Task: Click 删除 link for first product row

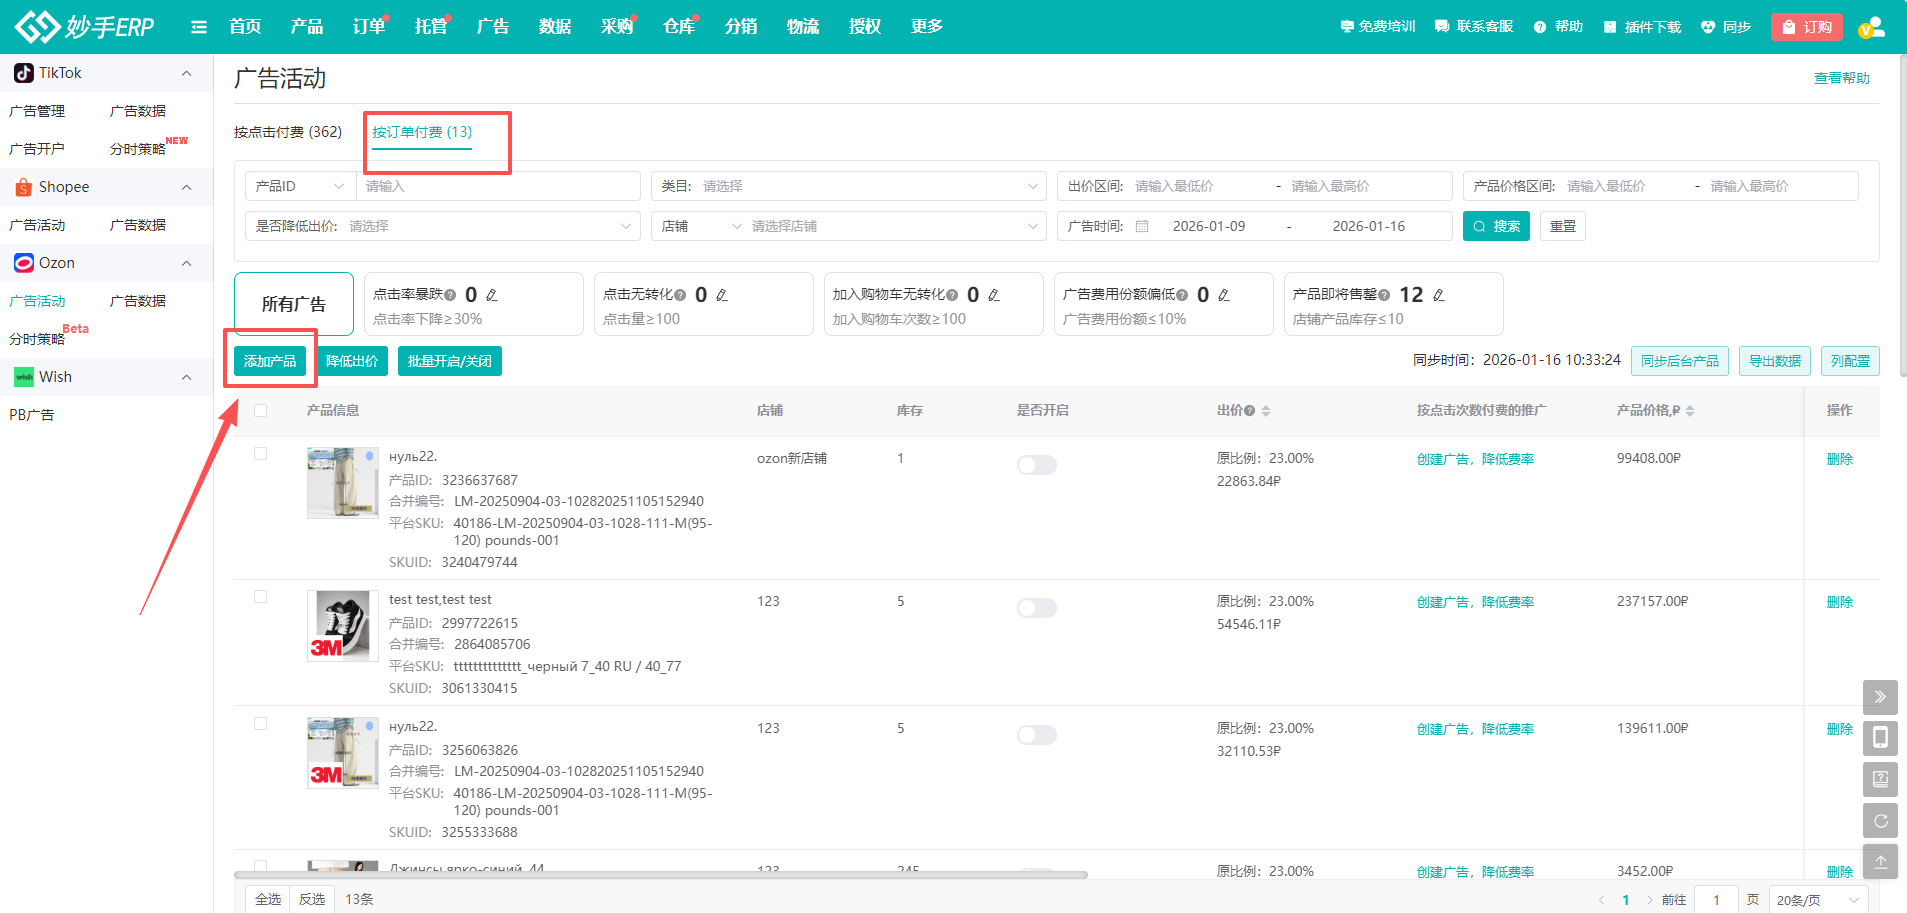Action: coord(1839,459)
